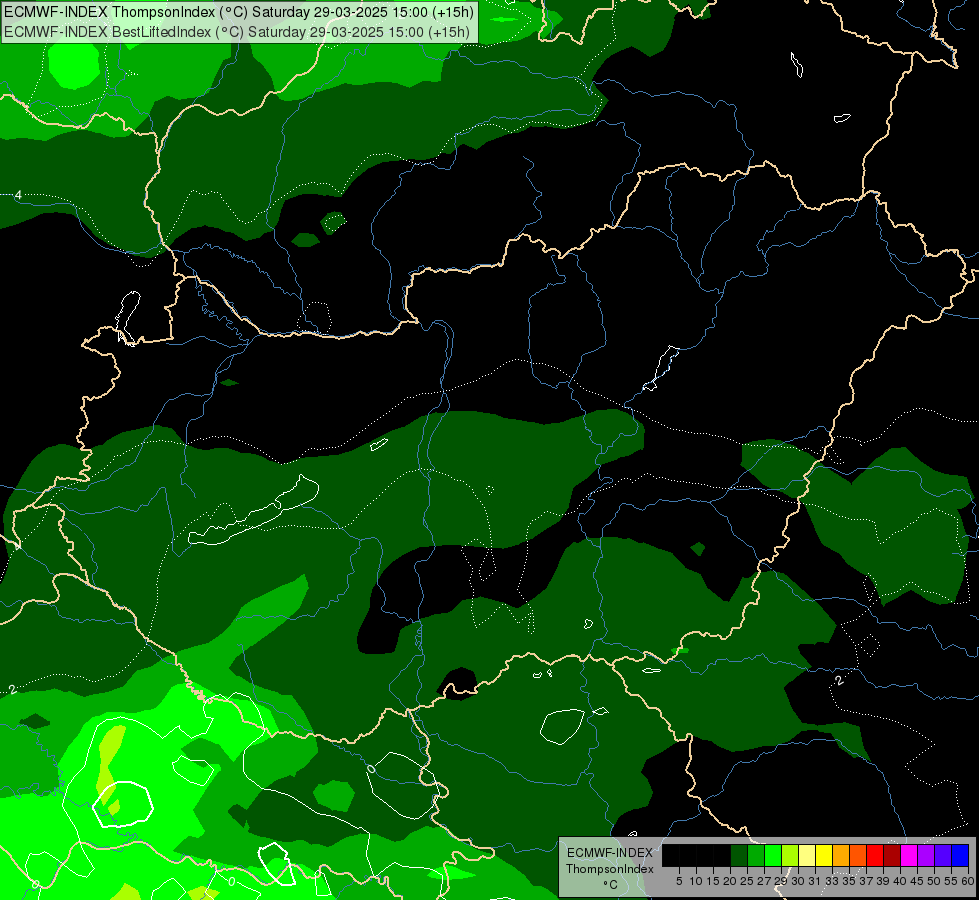979x900 pixels.
Task: Select the purple 45-50 legend swatch
Action: pos(926,855)
